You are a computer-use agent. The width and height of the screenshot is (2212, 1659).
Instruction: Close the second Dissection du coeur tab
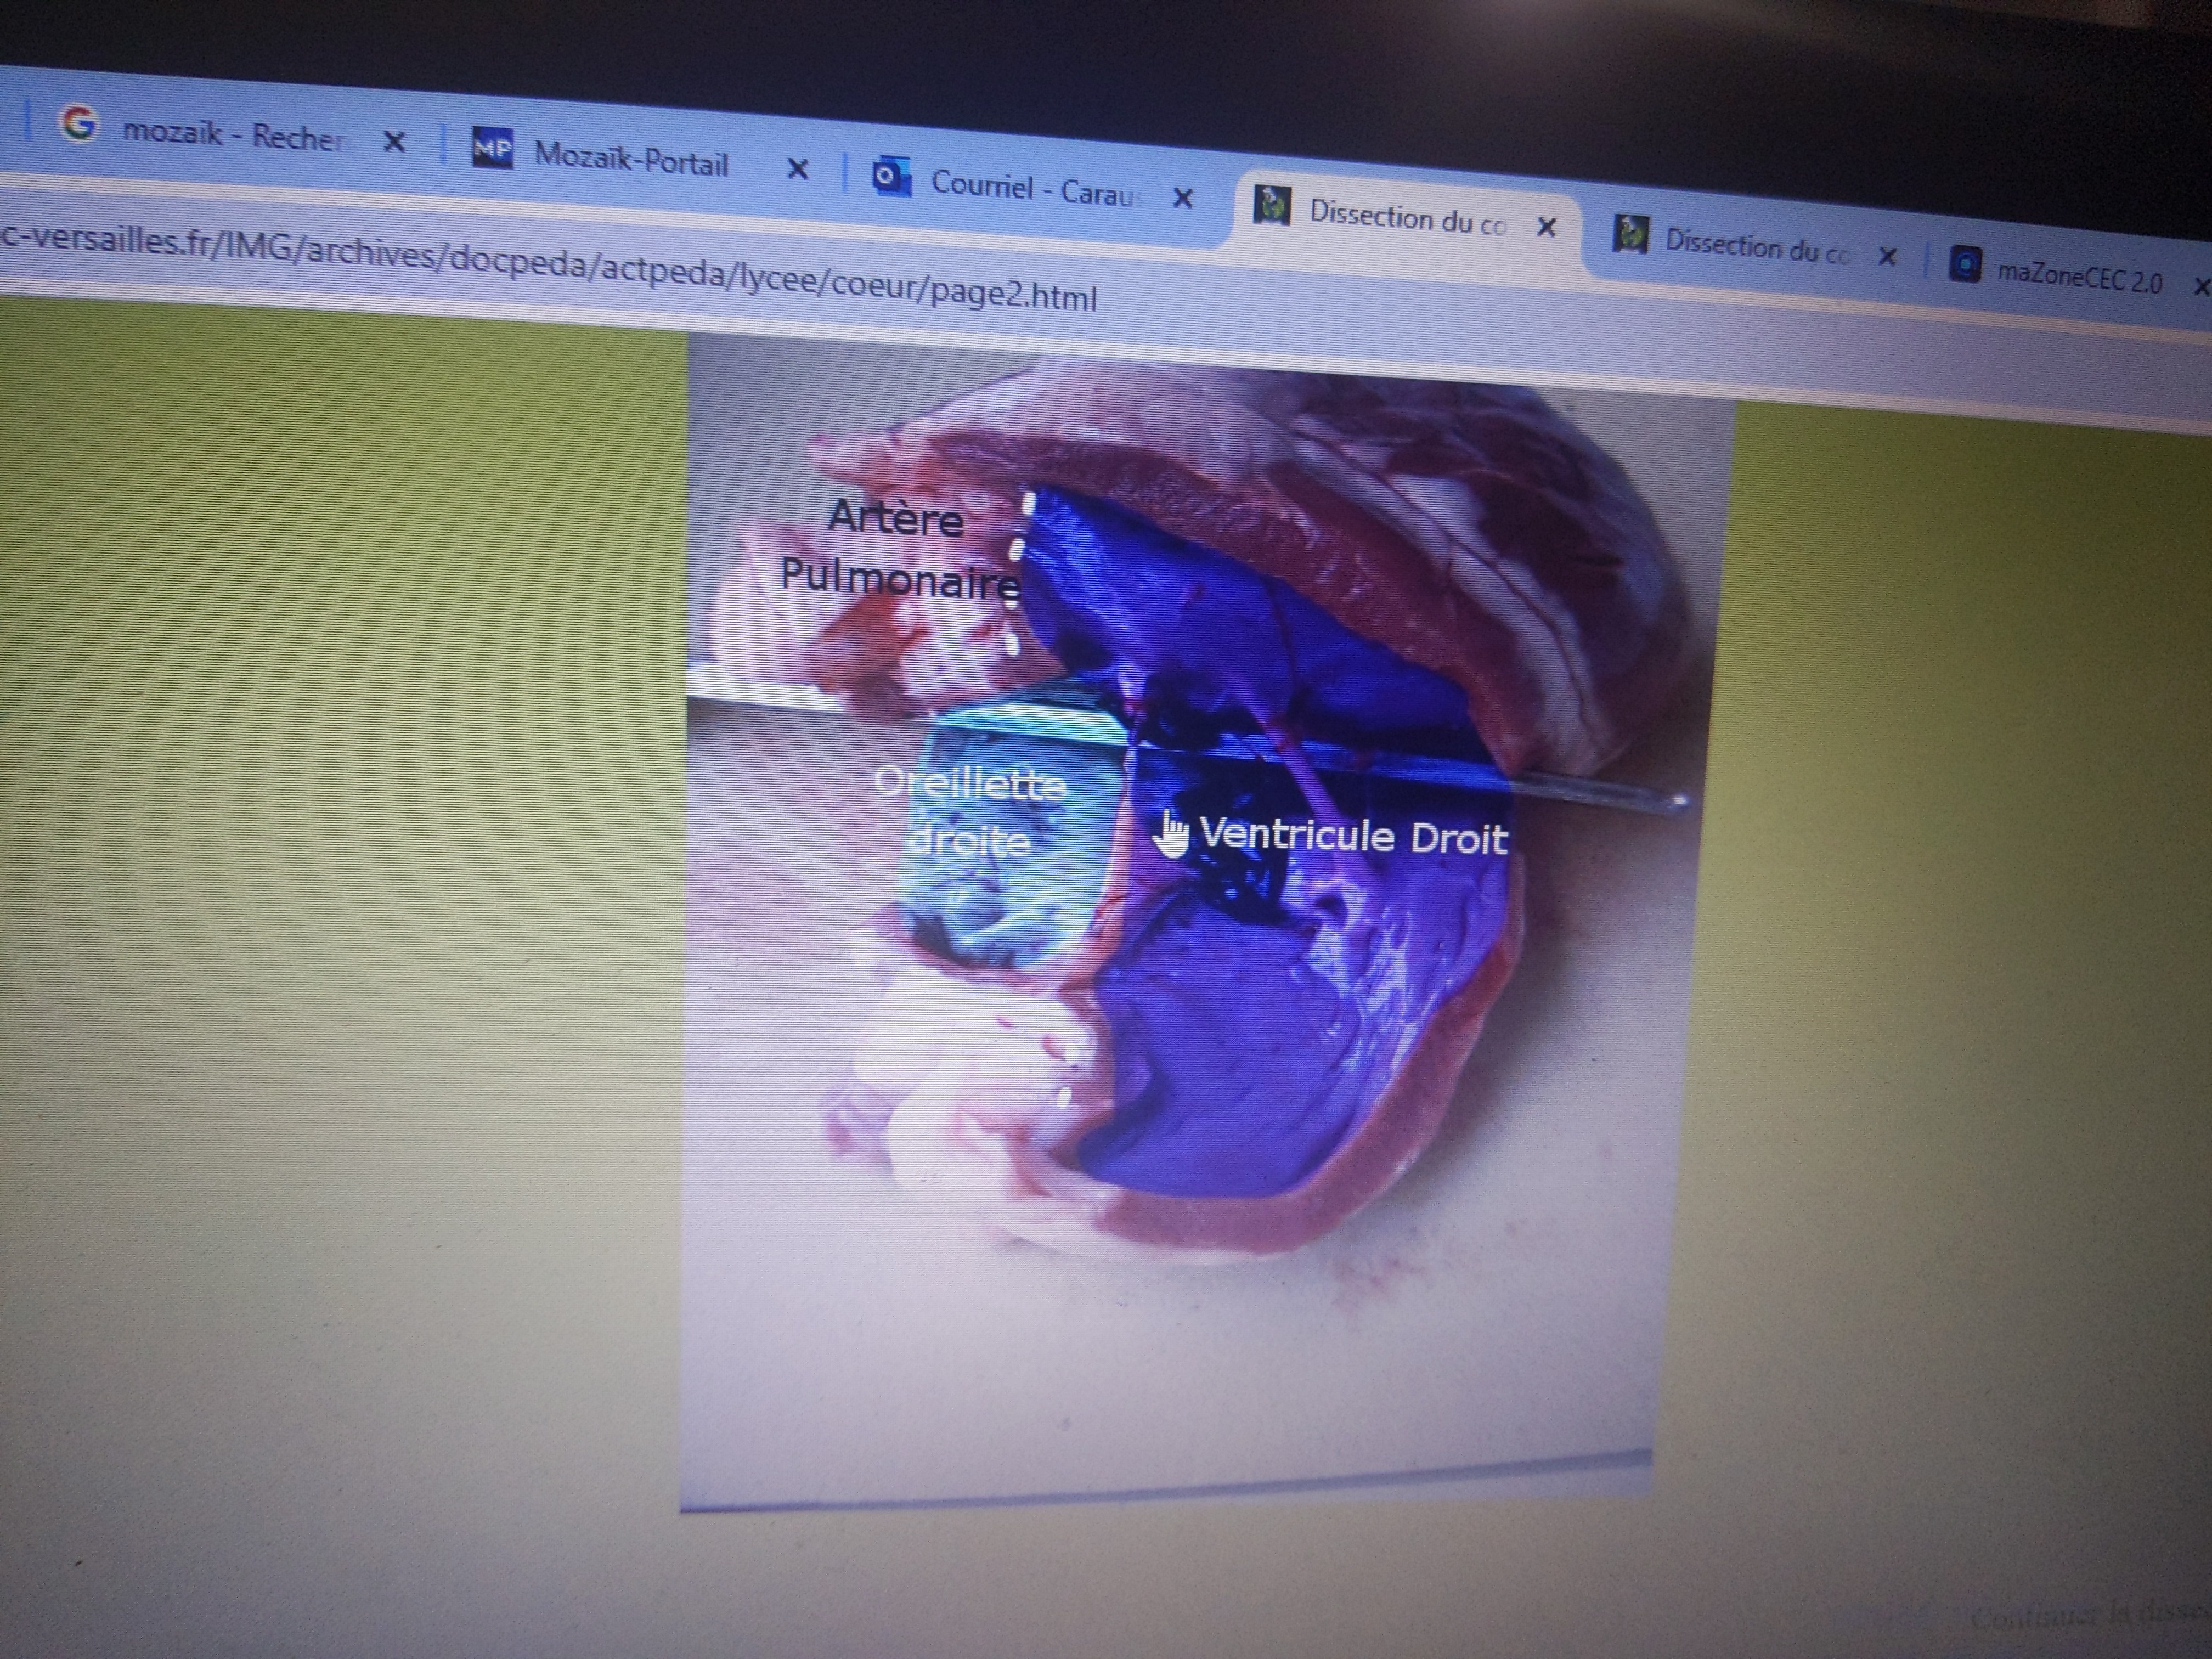tap(1887, 257)
